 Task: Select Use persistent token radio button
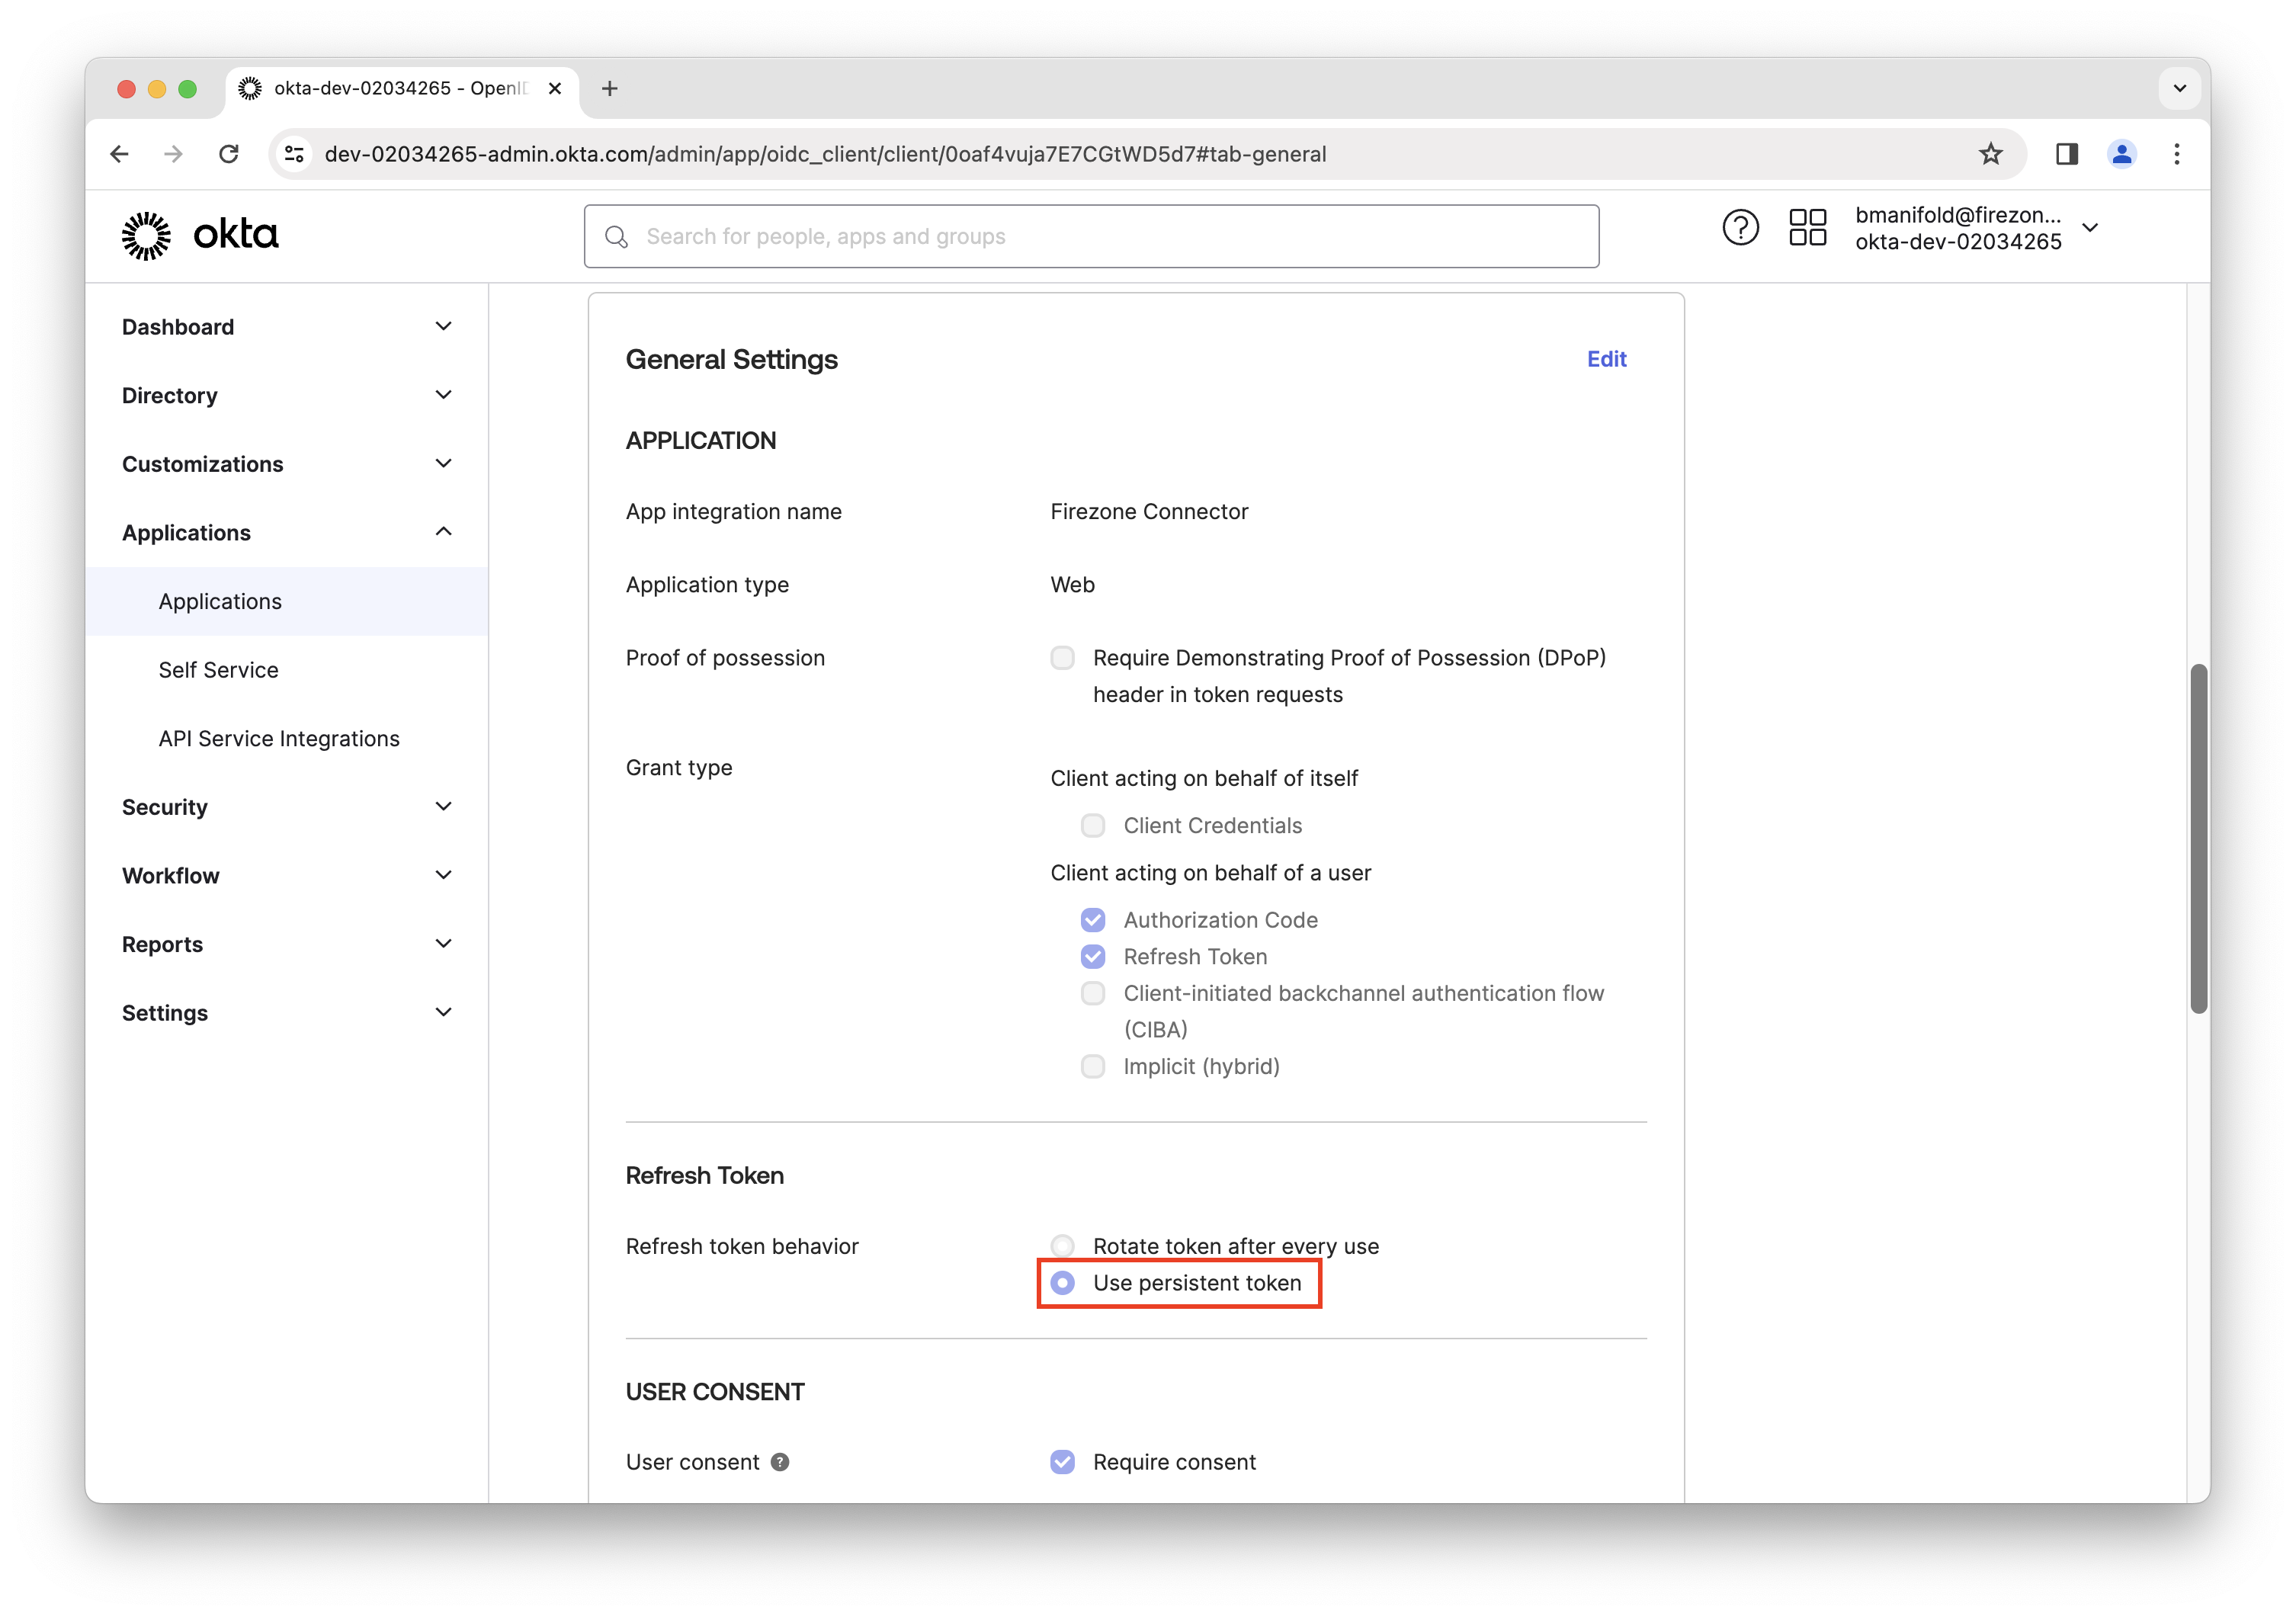[1063, 1284]
